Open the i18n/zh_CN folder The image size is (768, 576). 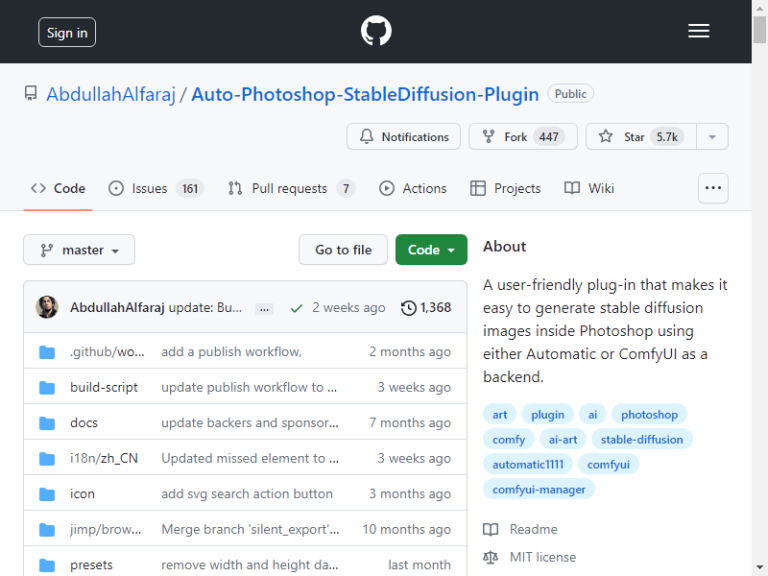point(104,458)
